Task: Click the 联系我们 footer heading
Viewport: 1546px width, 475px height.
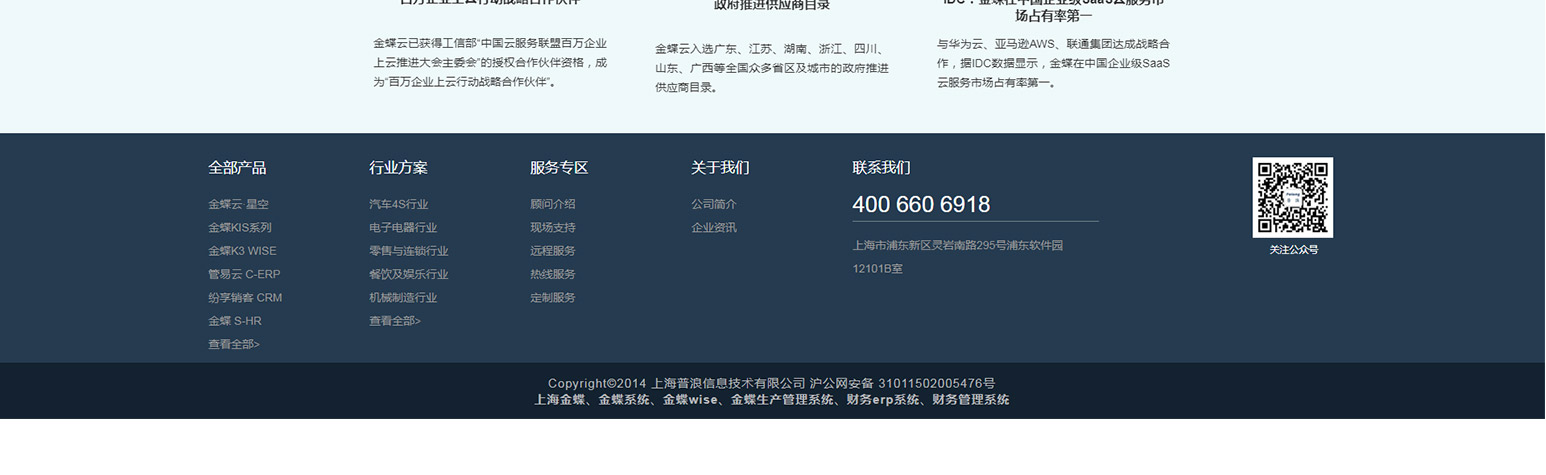Action: [881, 167]
